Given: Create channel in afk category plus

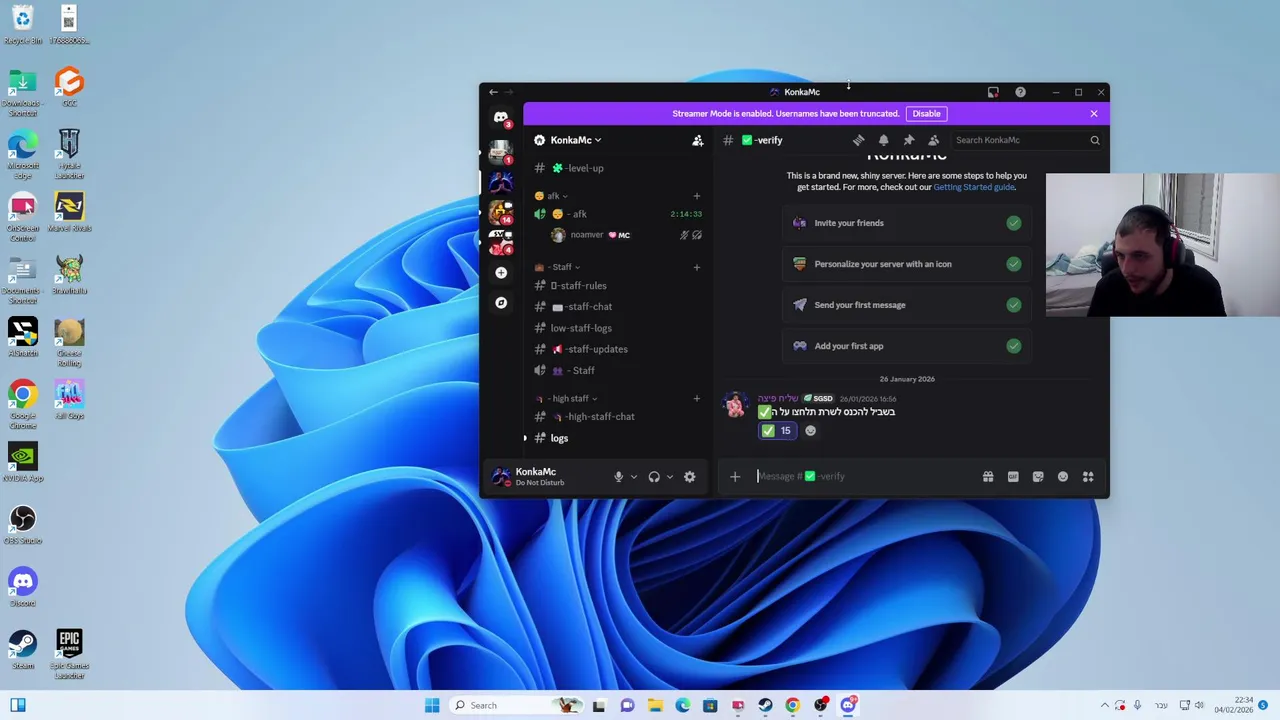Looking at the screenshot, I should point(697,196).
